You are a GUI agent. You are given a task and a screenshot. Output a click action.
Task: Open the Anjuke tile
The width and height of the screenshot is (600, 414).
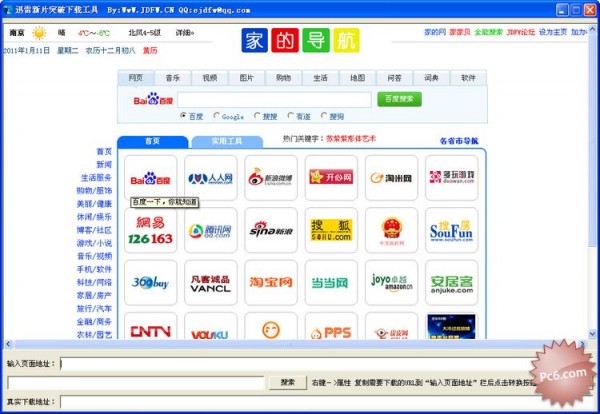(x=452, y=282)
